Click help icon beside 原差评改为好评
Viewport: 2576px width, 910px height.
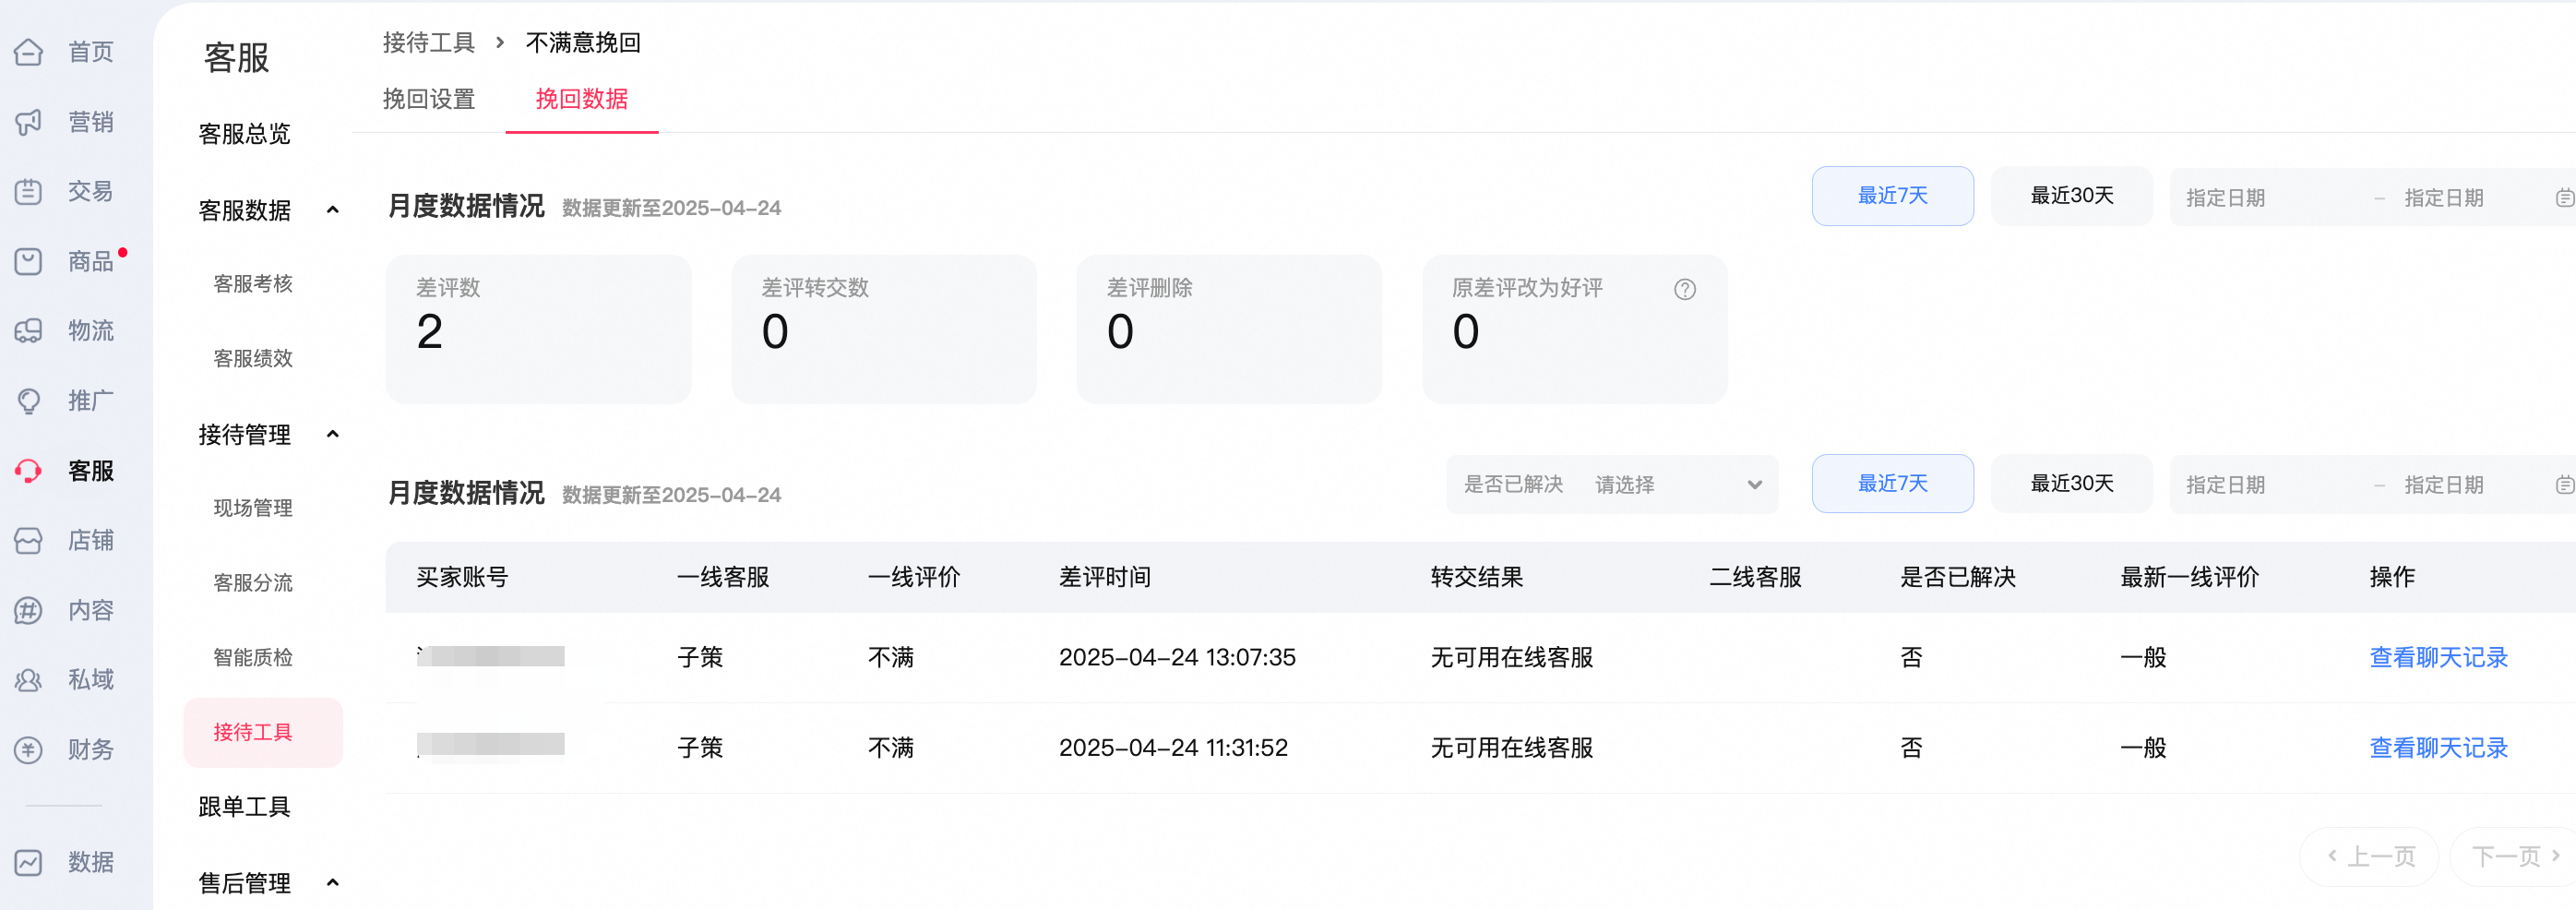point(1685,289)
